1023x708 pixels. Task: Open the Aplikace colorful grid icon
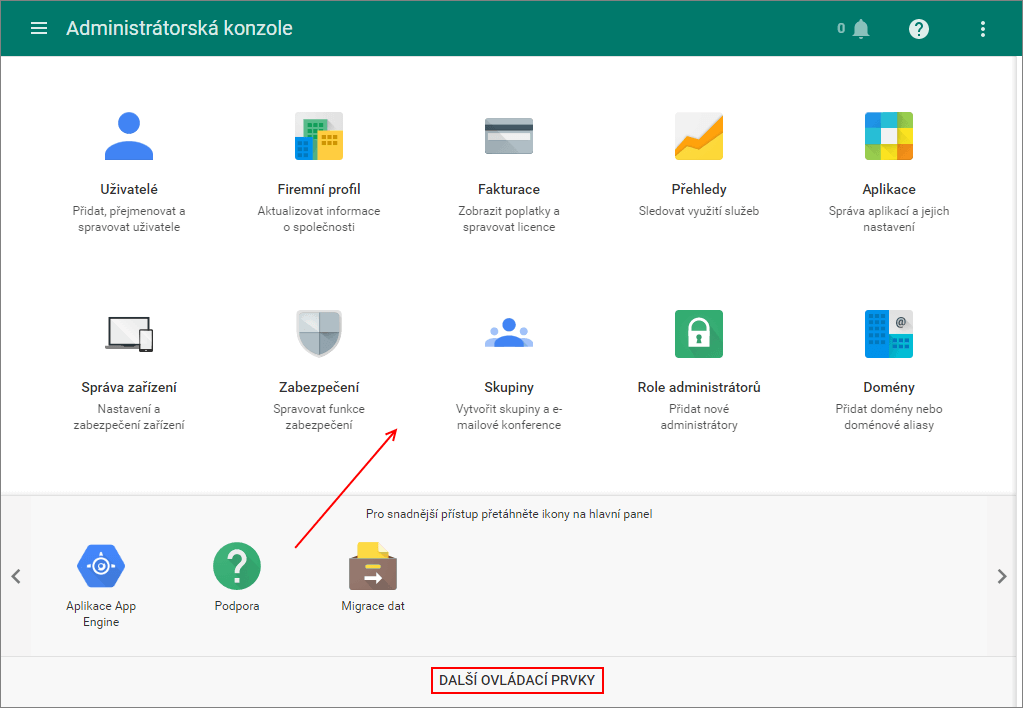pos(889,136)
